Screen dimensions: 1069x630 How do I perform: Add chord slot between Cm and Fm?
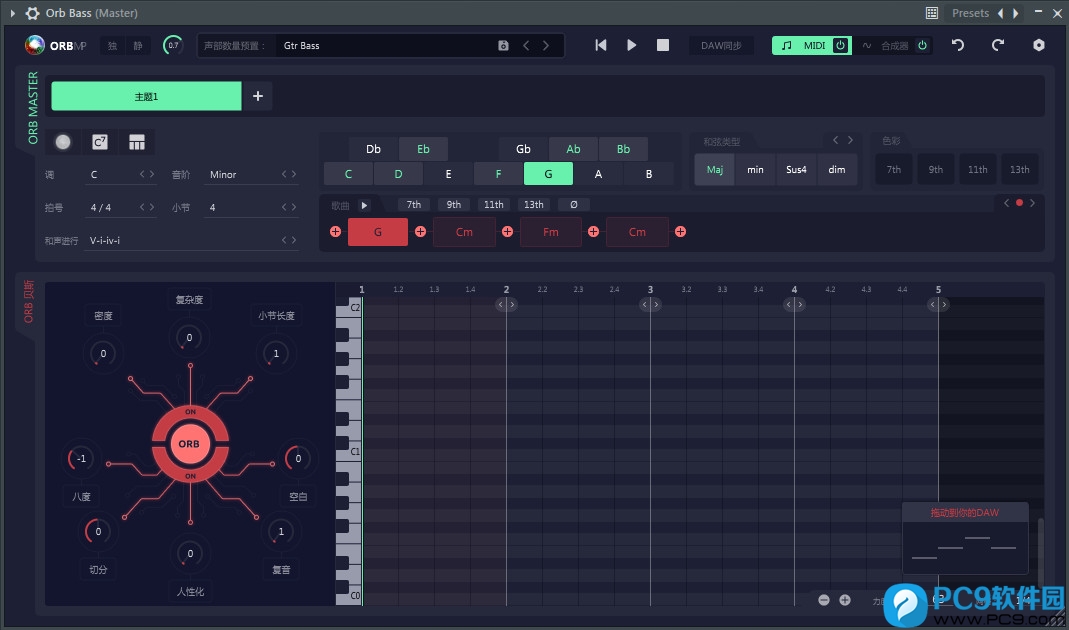(x=507, y=232)
